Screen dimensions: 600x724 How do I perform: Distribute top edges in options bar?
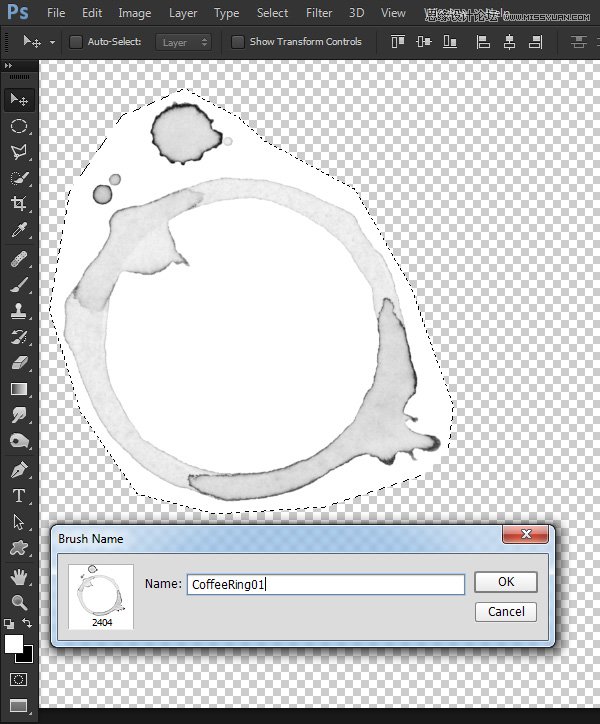click(578, 42)
